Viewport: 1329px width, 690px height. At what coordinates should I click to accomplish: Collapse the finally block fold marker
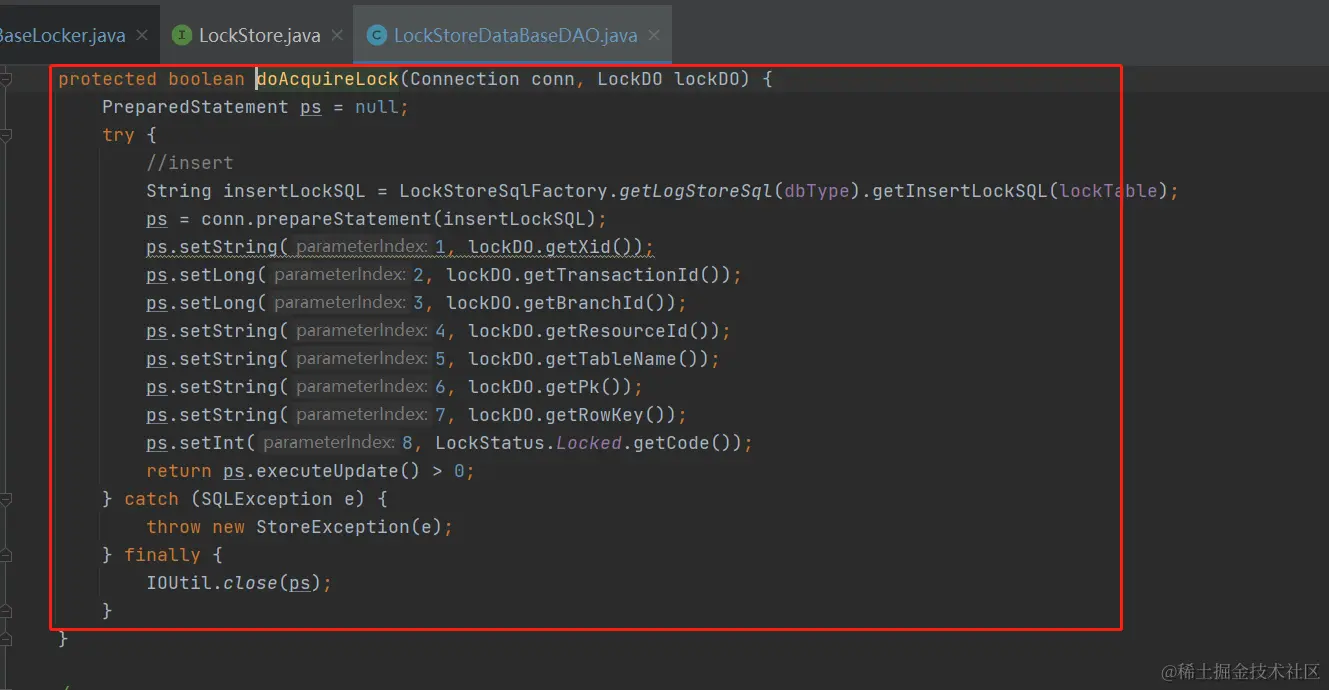5,555
